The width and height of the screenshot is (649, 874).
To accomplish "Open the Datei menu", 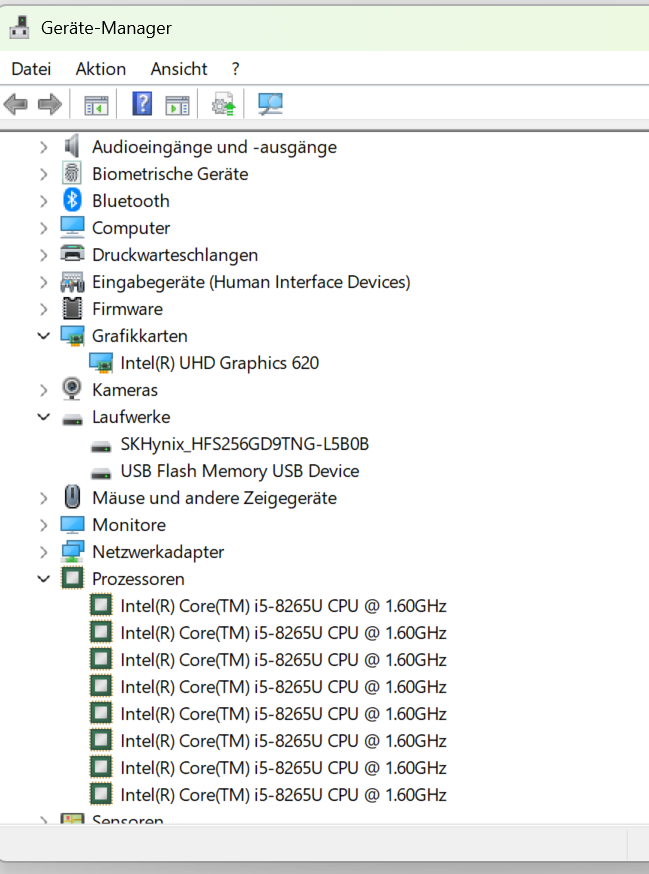I will click(x=31, y=69).
